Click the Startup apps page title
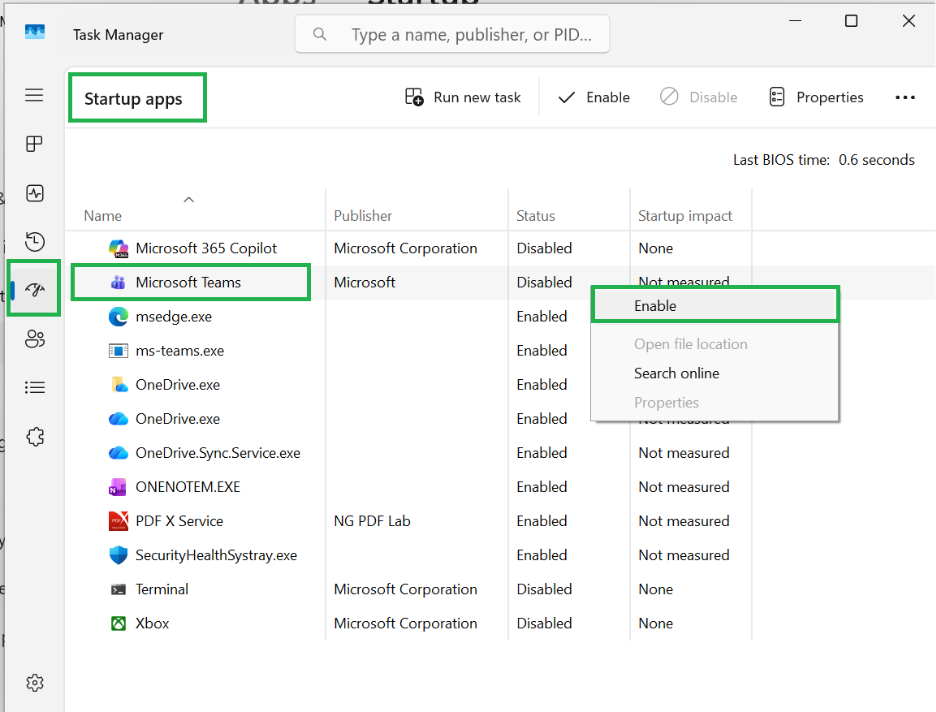Viewport: 936px width, 712px height. [x=133, y=98]
